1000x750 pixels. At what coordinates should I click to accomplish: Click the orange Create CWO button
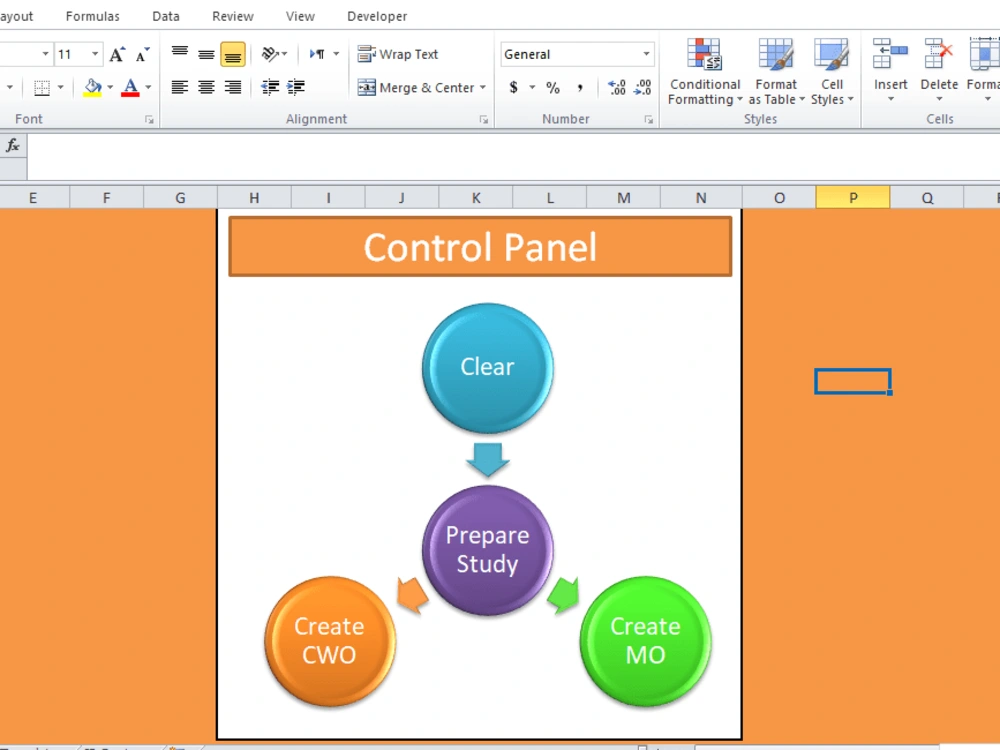coord(330,641)
